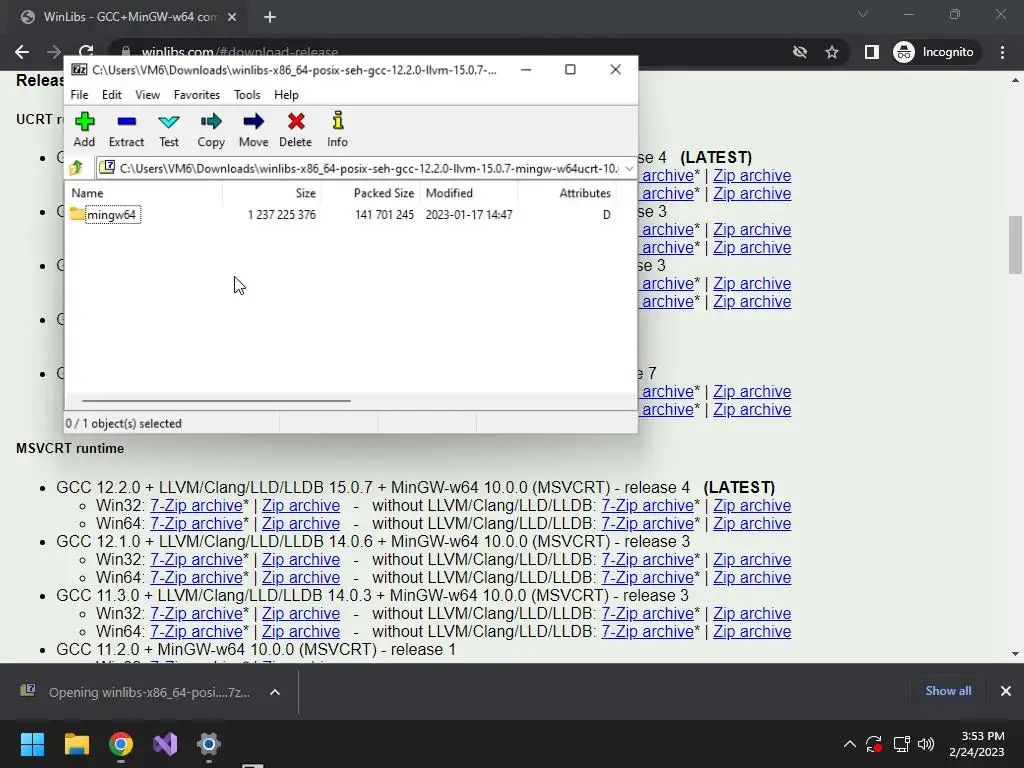
Task: Open Settings gear on taskbar
Action: (x=209, y=744)
